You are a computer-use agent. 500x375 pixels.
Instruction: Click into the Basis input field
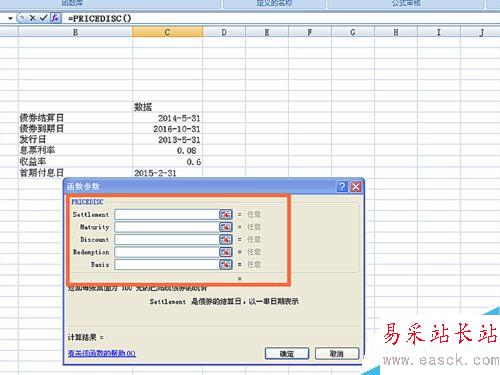[x=167, y=264]
